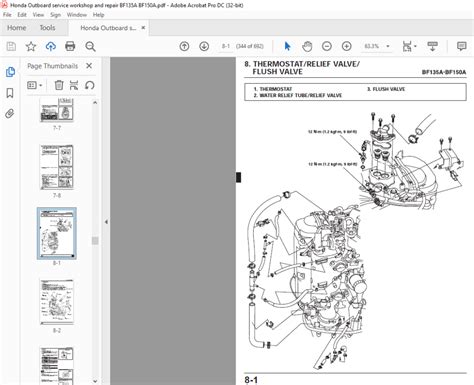Select the Hand pan tool

click(307, 46)
